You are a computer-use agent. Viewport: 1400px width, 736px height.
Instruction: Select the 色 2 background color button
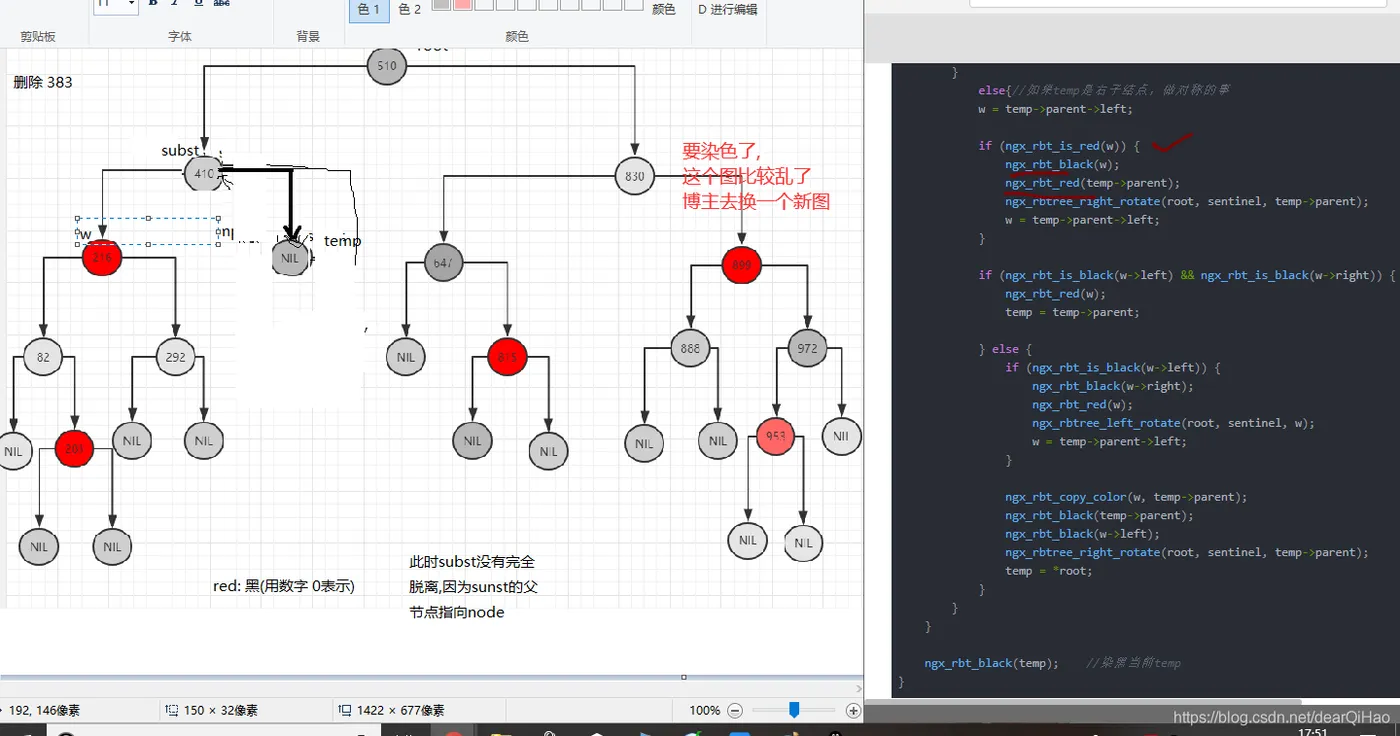(410, 9)
